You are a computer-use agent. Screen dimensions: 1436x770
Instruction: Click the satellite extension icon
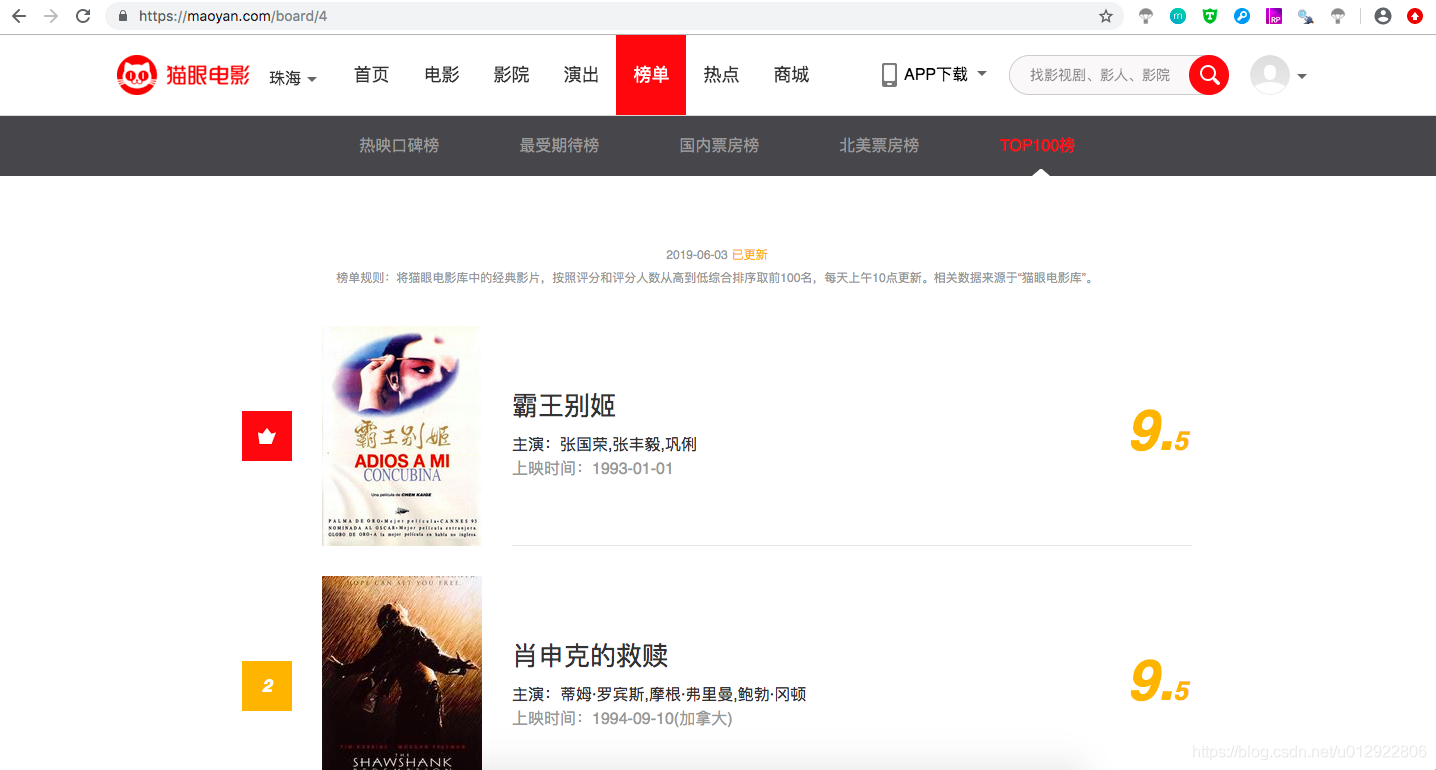click(1306, 16)
